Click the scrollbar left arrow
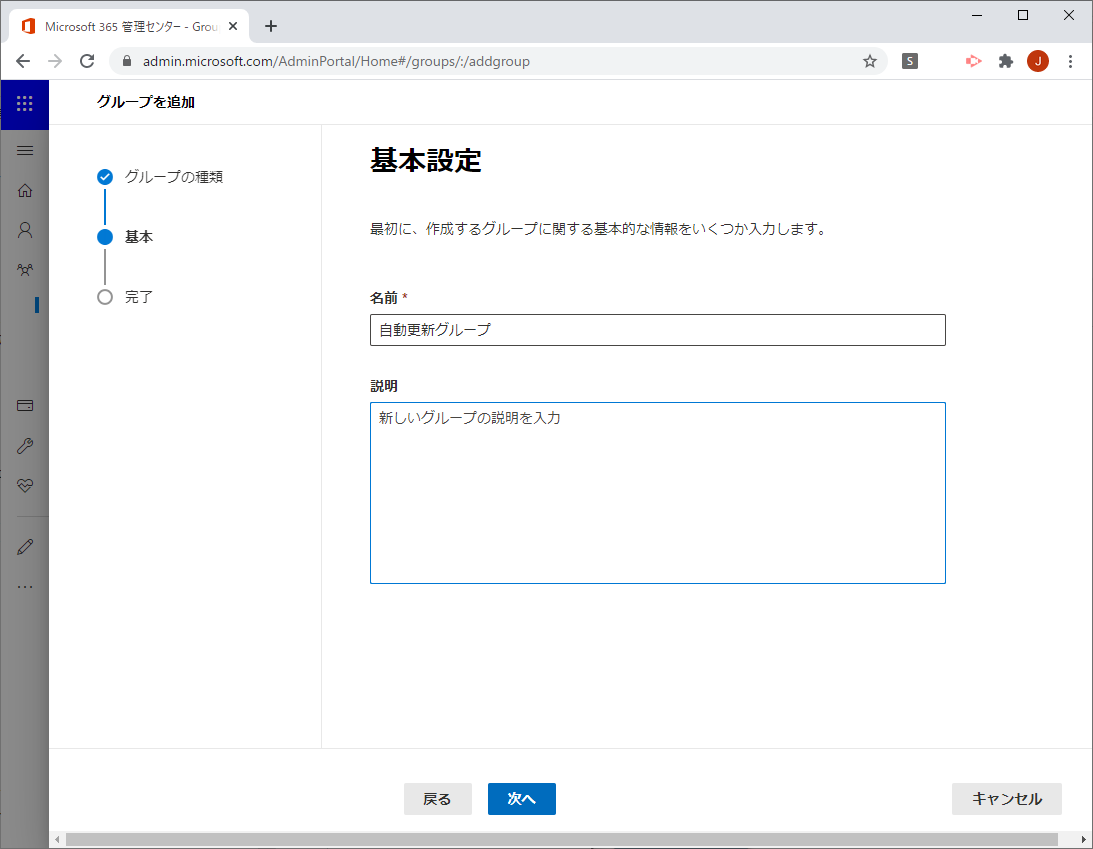The width and height of the screenshot is (1093, 849). click(x=57, y=839)
